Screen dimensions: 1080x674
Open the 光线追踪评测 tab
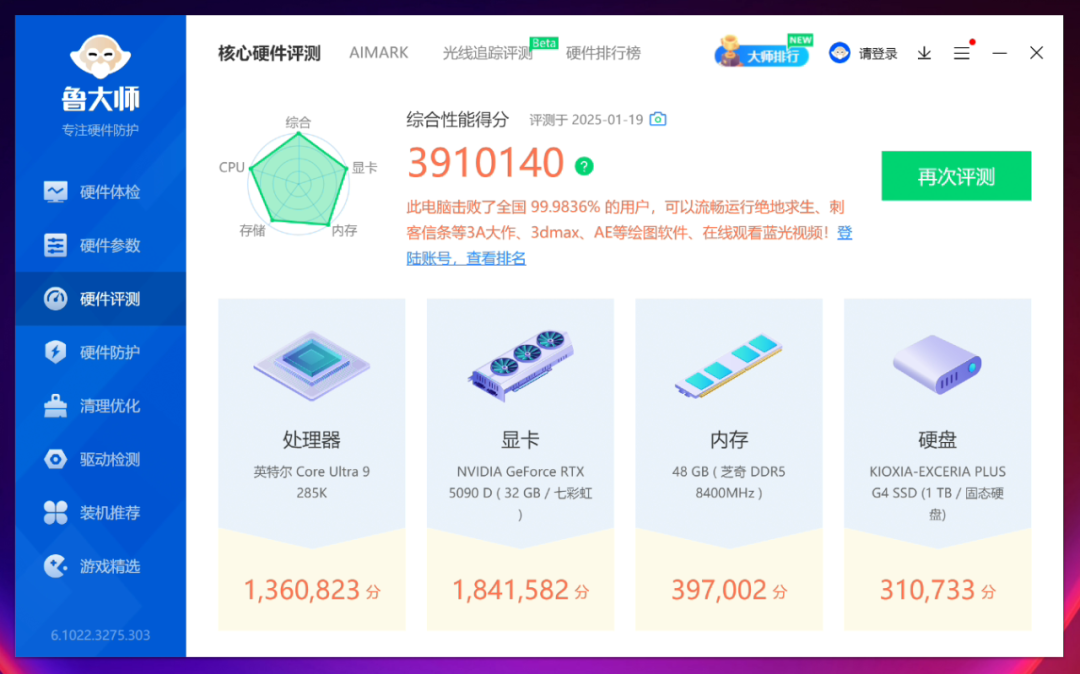487,53
